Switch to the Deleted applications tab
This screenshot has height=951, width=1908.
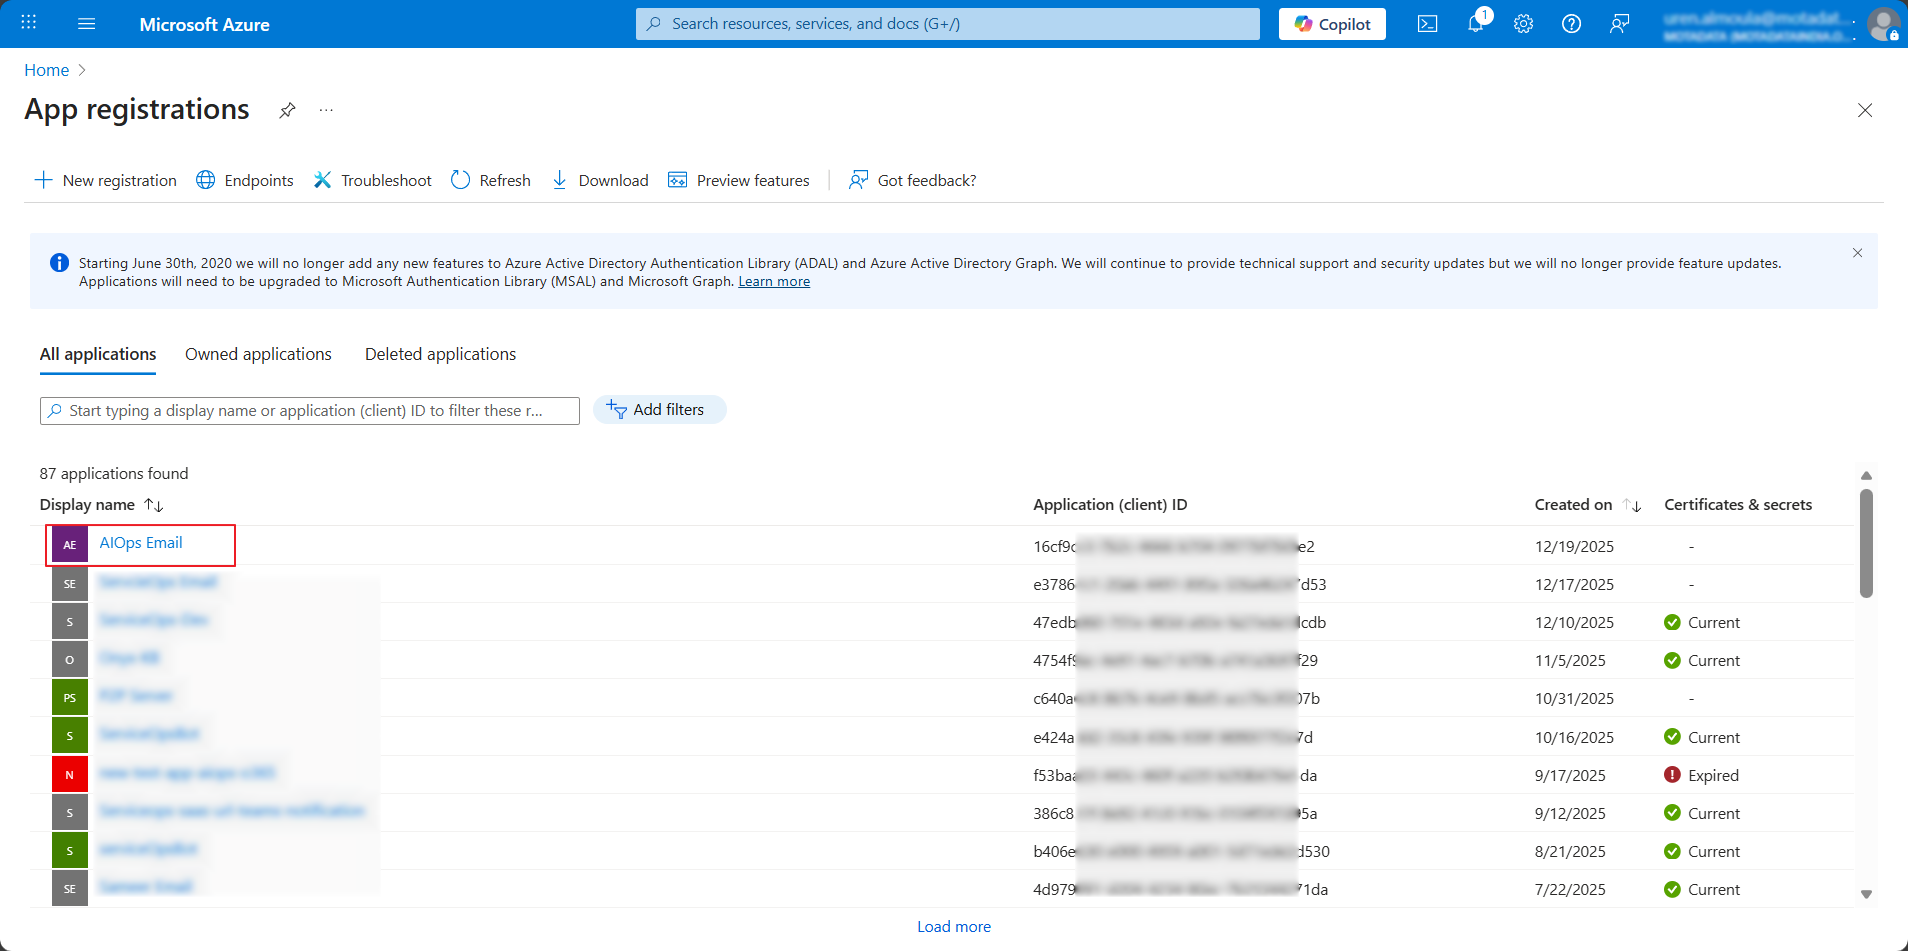click(x=440, y=354)
